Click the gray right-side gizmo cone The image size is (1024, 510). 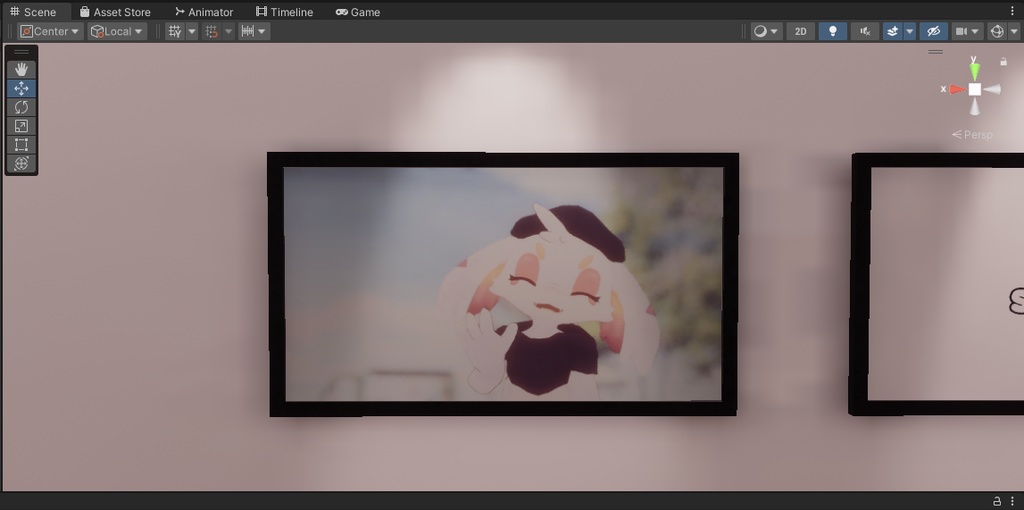coord(993,89)
